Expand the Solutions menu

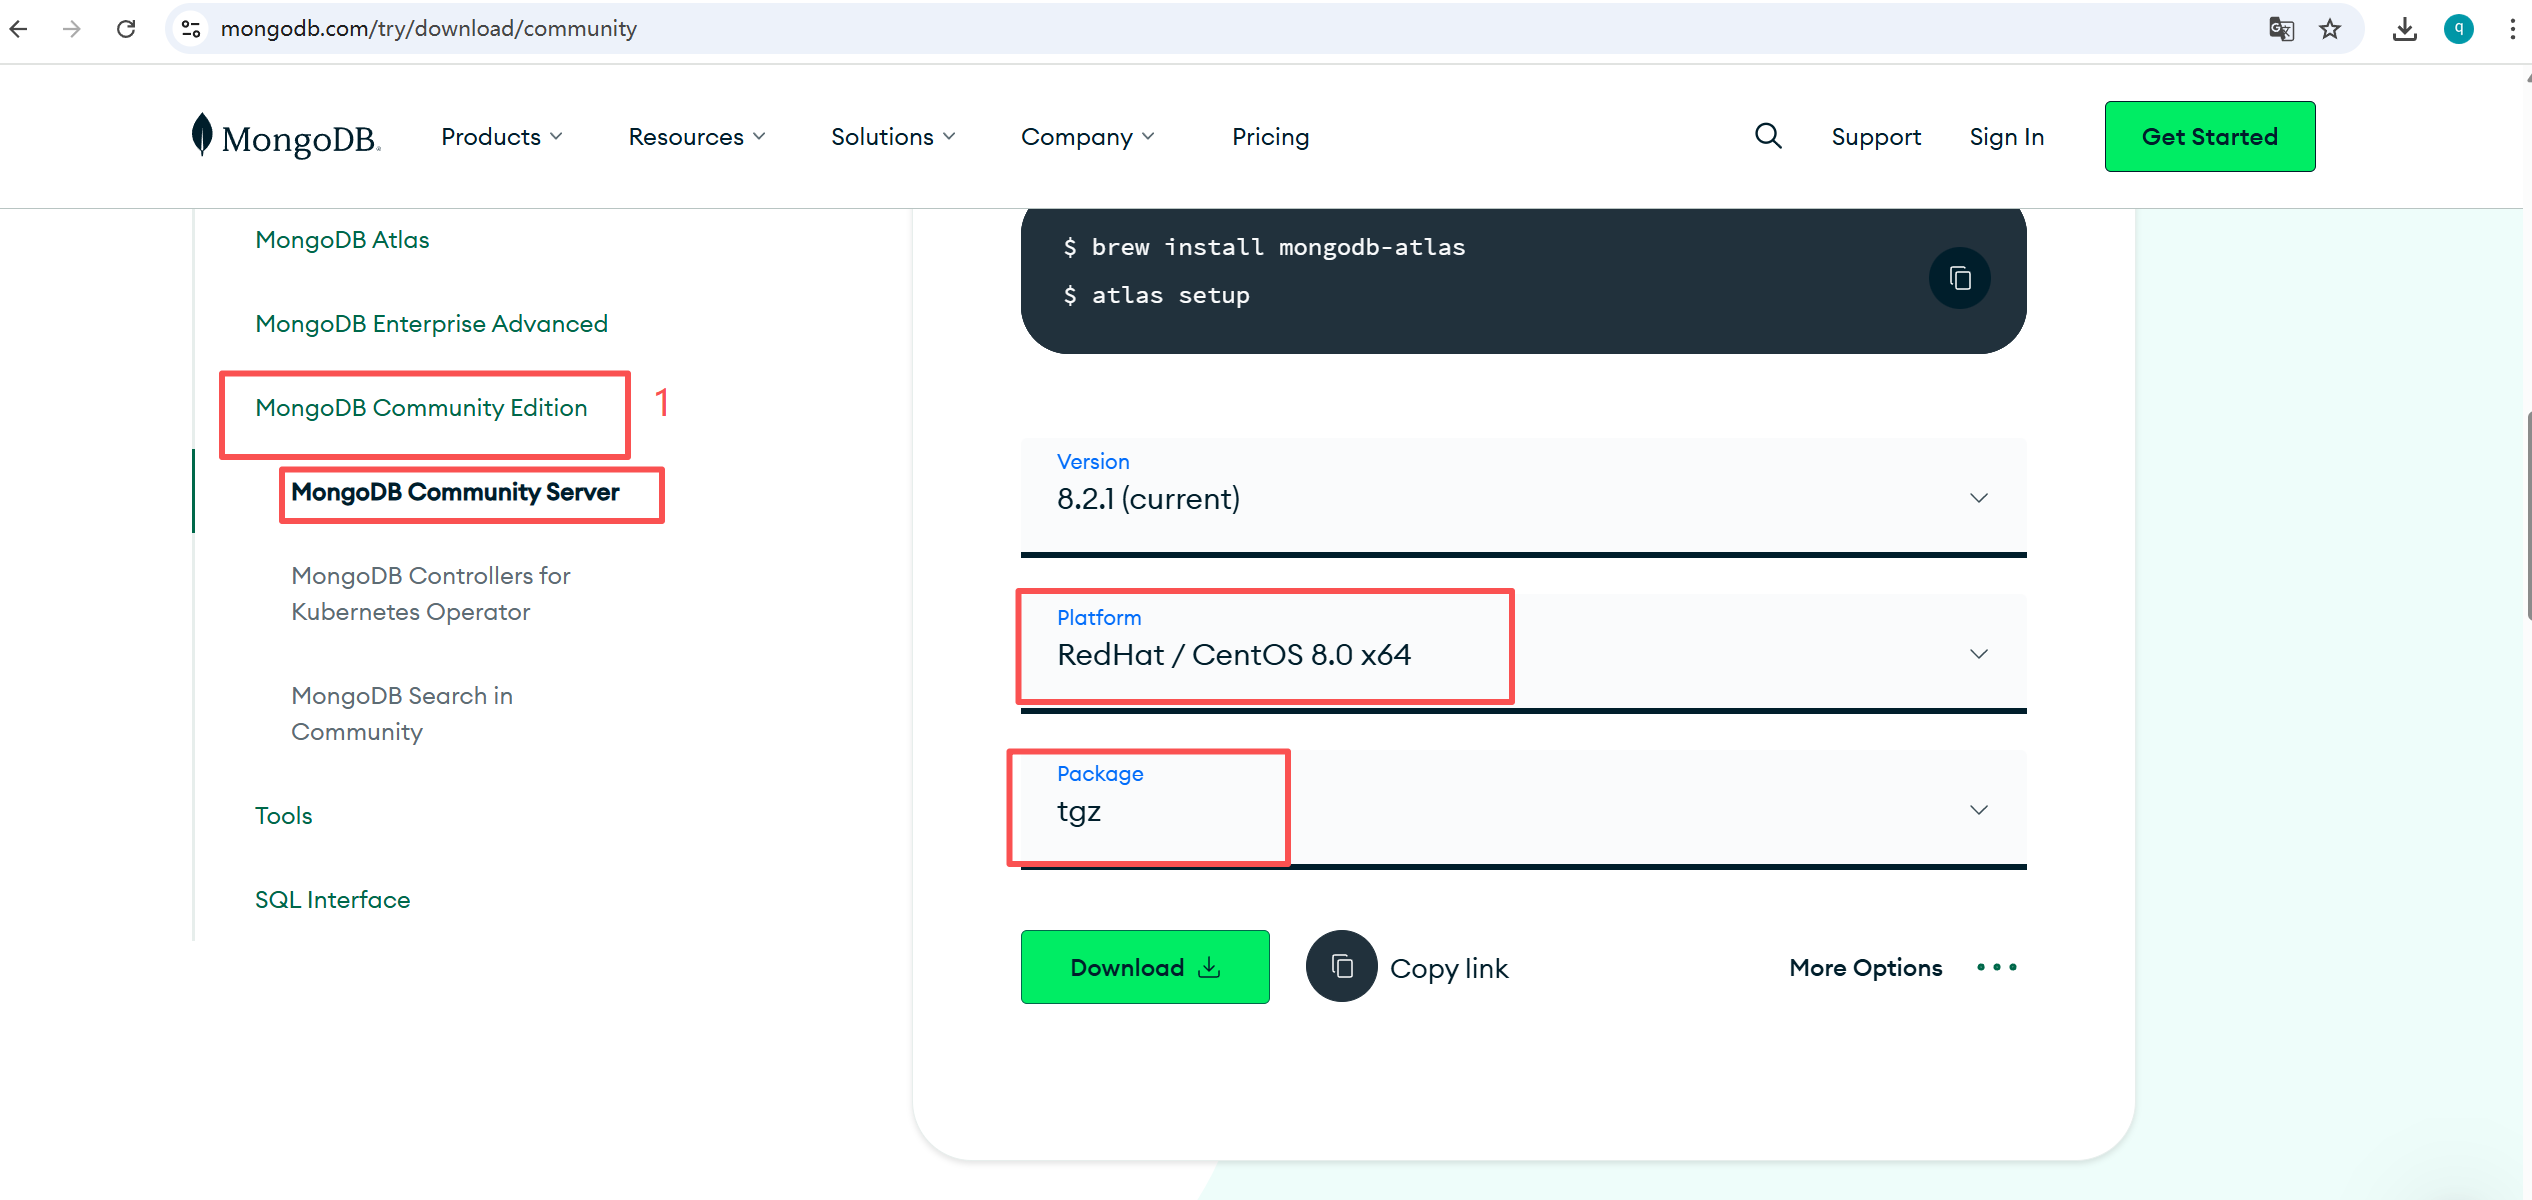(892, 137)
